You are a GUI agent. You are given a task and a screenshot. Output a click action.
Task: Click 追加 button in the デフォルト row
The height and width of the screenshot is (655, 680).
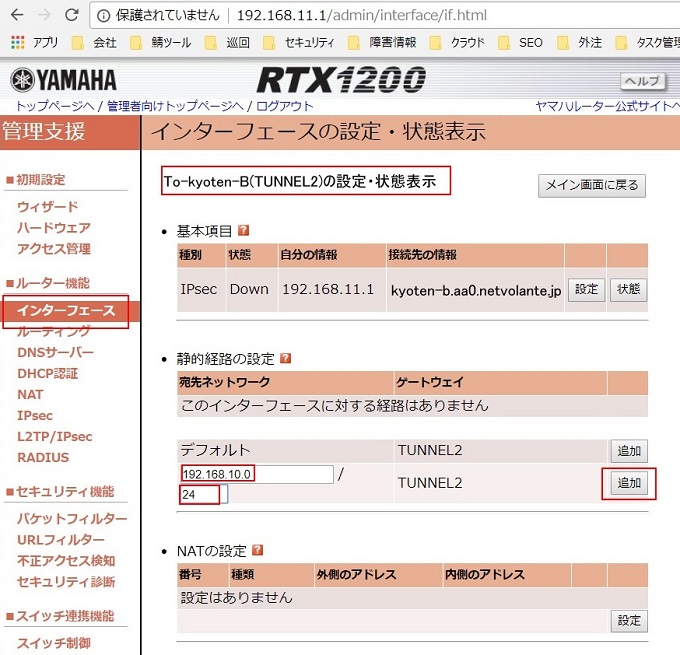pos(629,451)
